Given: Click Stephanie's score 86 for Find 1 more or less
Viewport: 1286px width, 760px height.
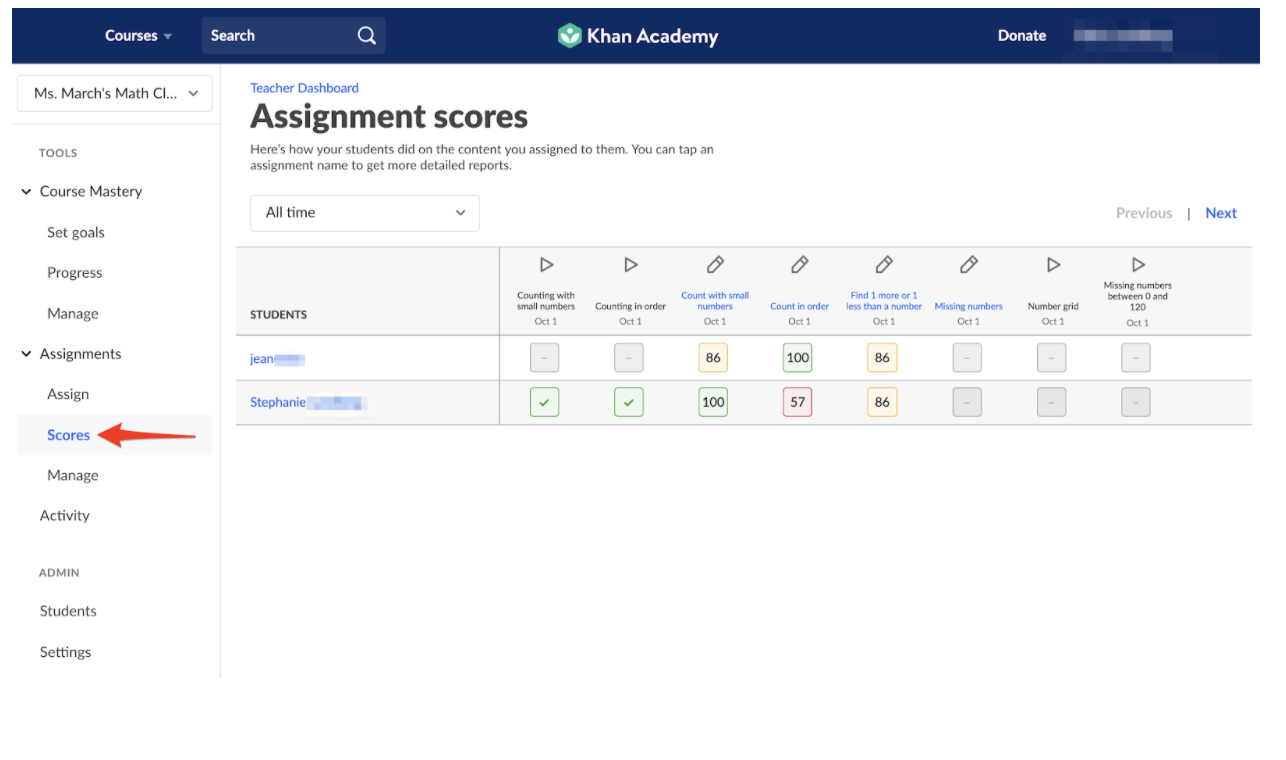Looking at the screenshot, I should pos(882,402).
